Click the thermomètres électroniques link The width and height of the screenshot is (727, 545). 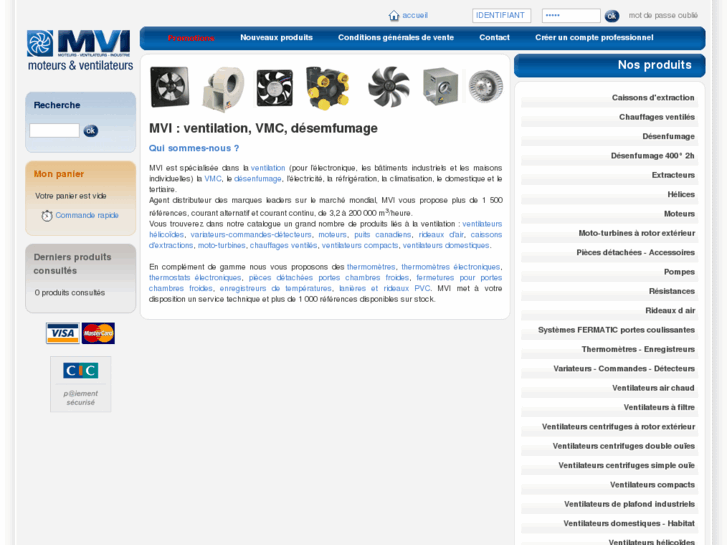[x=450, y=267]
